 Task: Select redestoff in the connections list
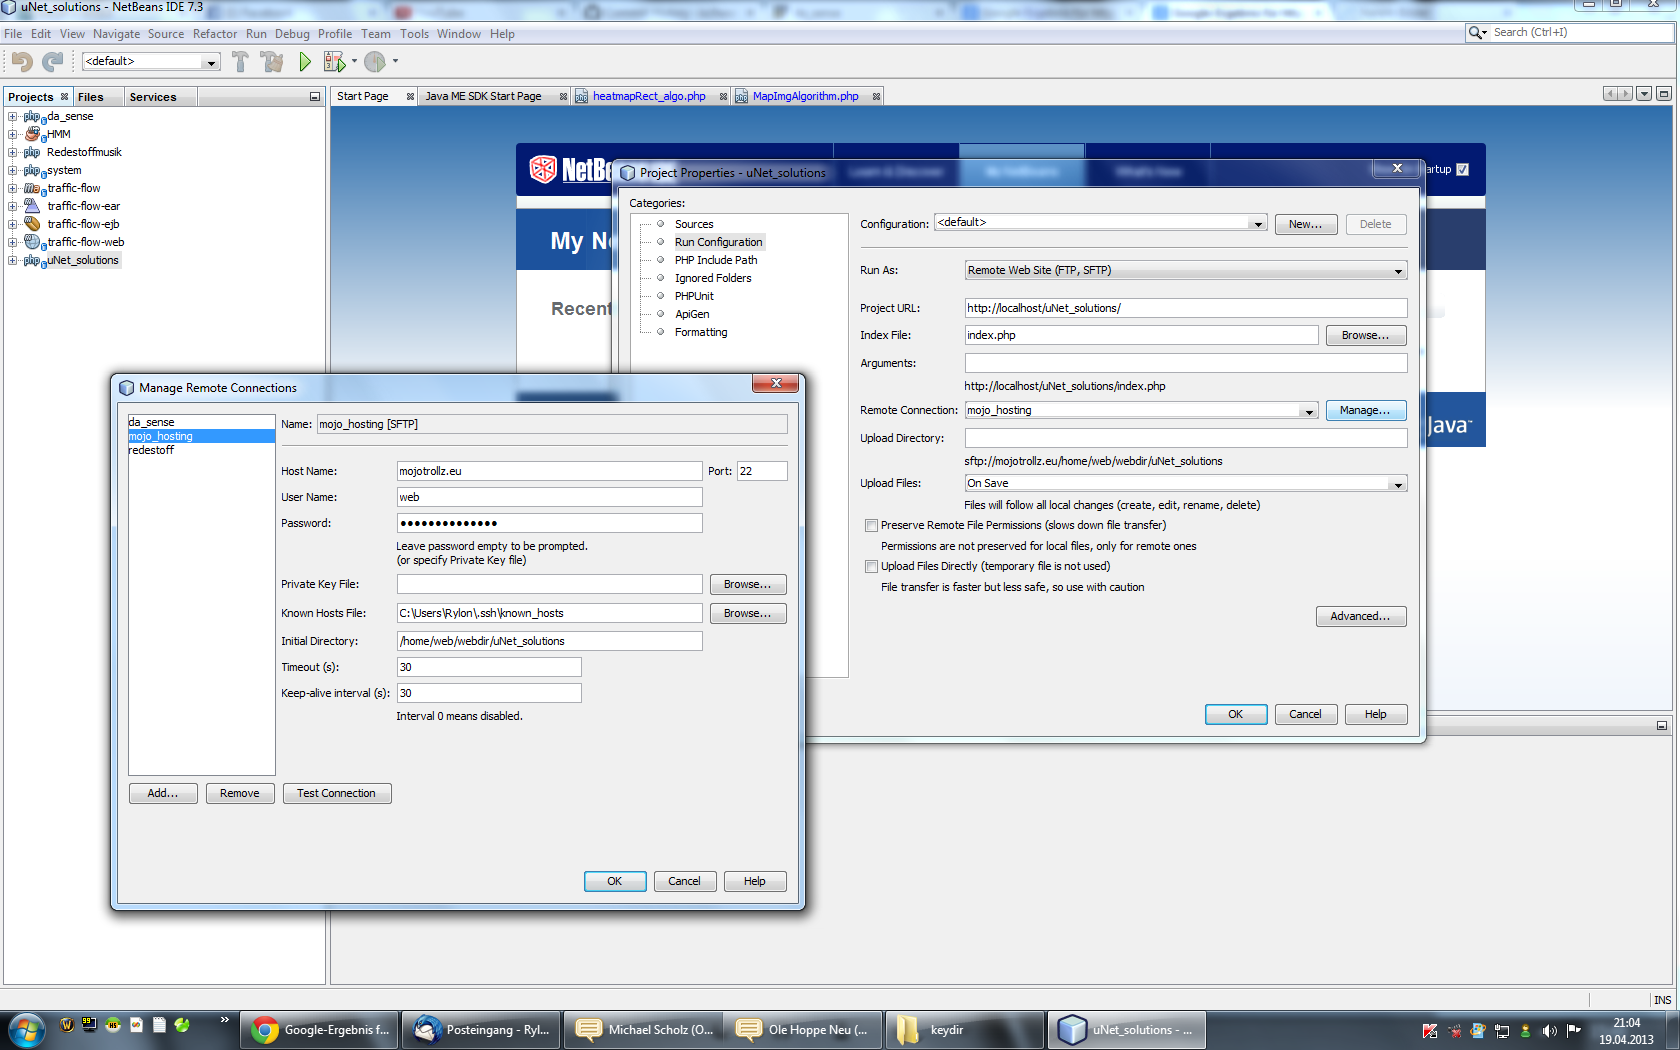(151, 451)
